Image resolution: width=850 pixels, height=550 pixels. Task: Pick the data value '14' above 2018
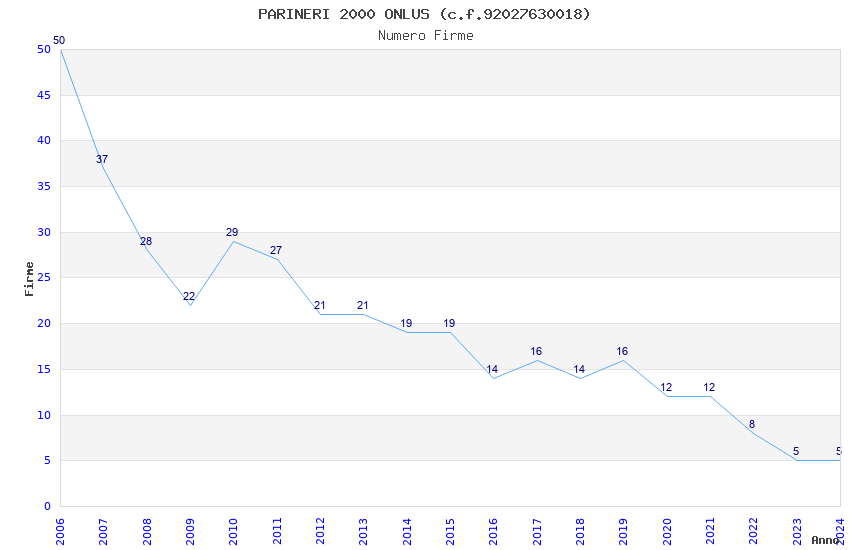tap(579, 370)
